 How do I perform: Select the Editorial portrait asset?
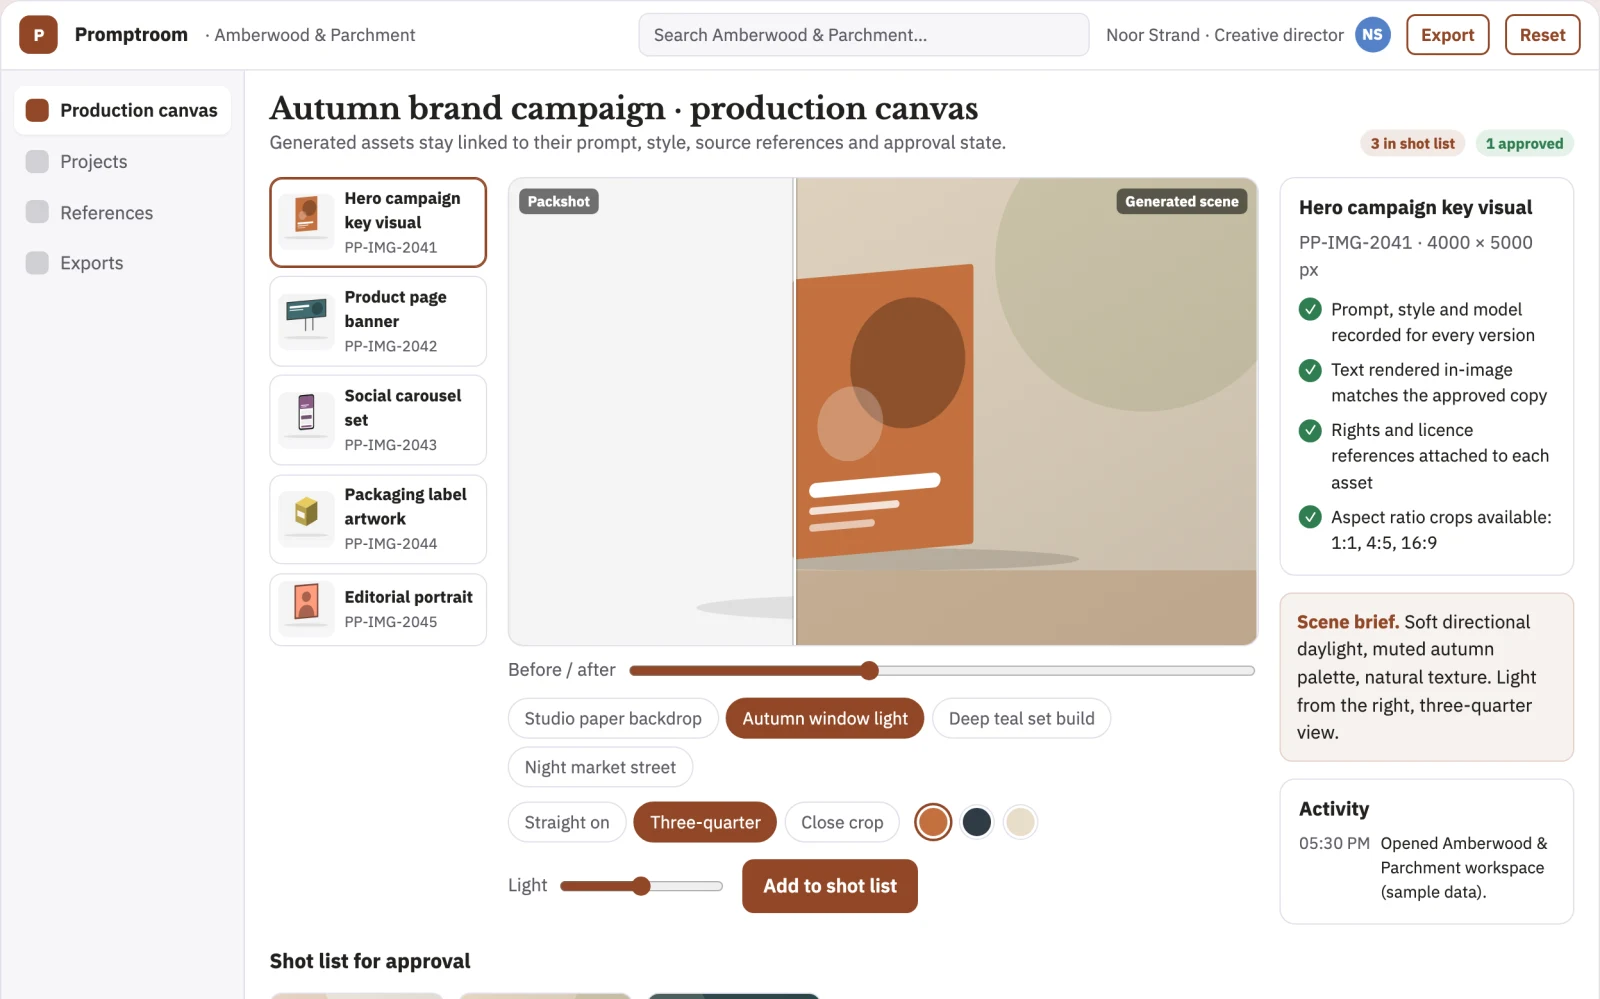[378, 609]
